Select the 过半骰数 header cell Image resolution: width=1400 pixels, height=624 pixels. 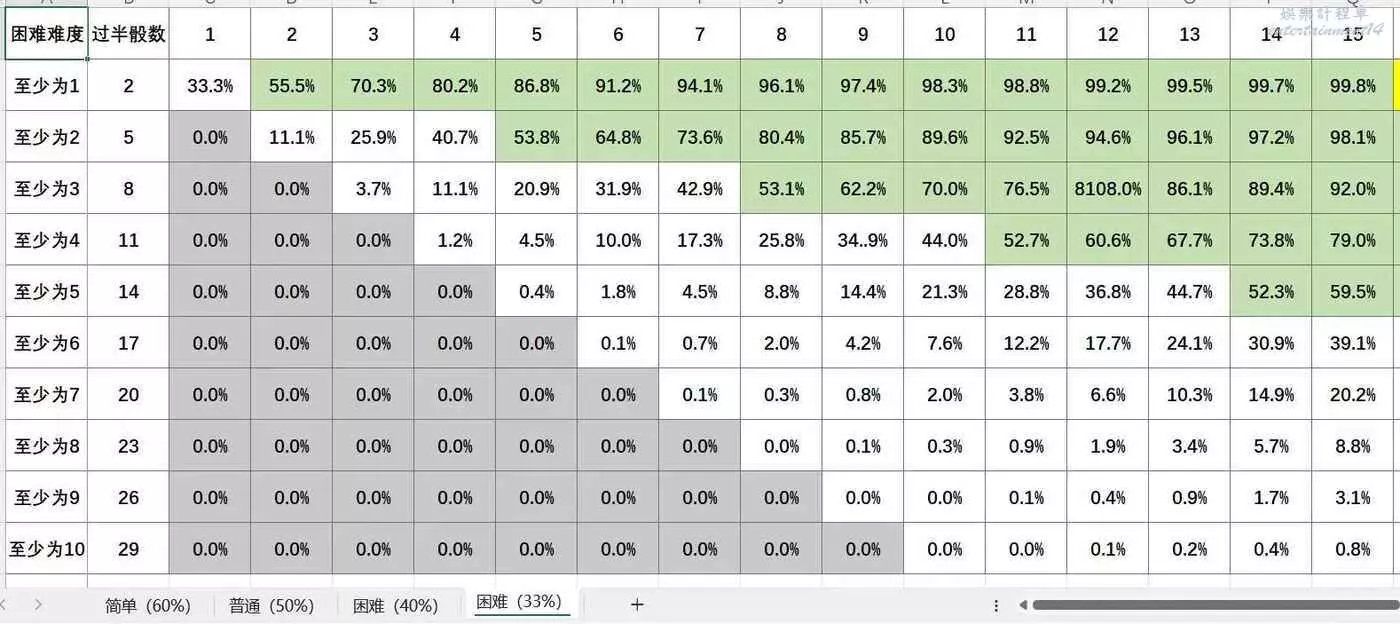[x=128, y=35]
